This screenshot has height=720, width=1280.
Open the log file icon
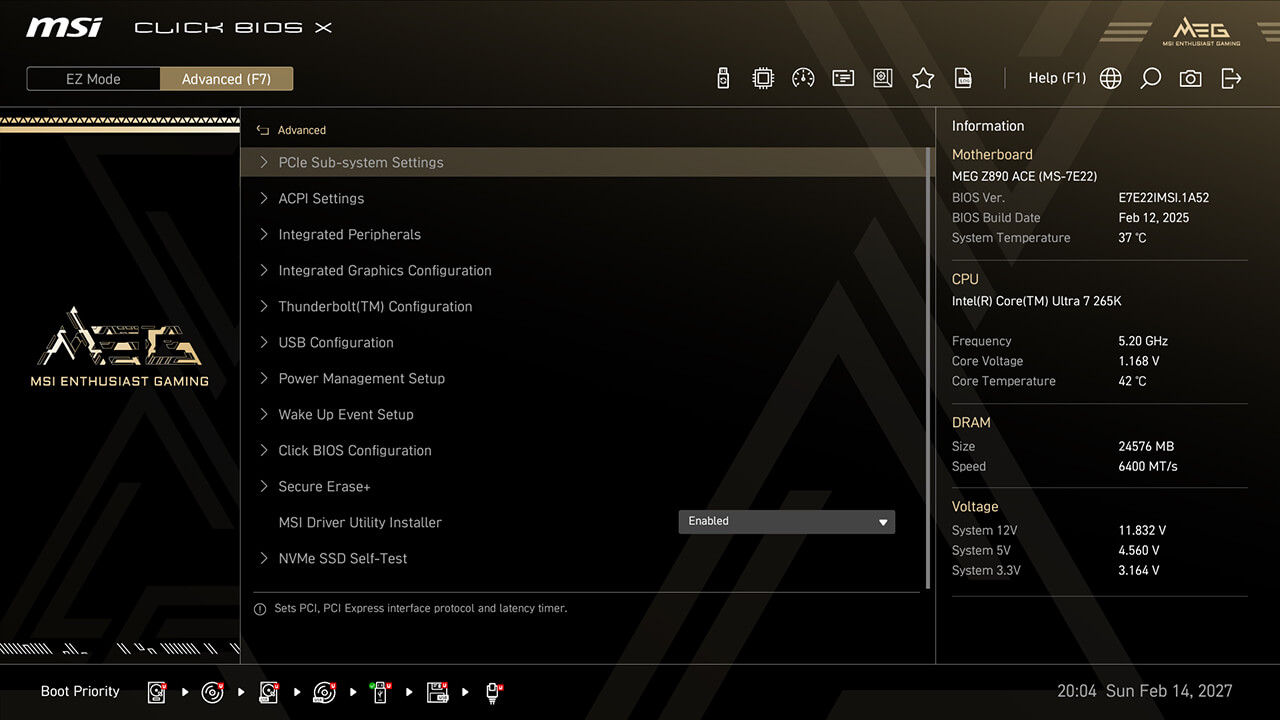[963, 78]
